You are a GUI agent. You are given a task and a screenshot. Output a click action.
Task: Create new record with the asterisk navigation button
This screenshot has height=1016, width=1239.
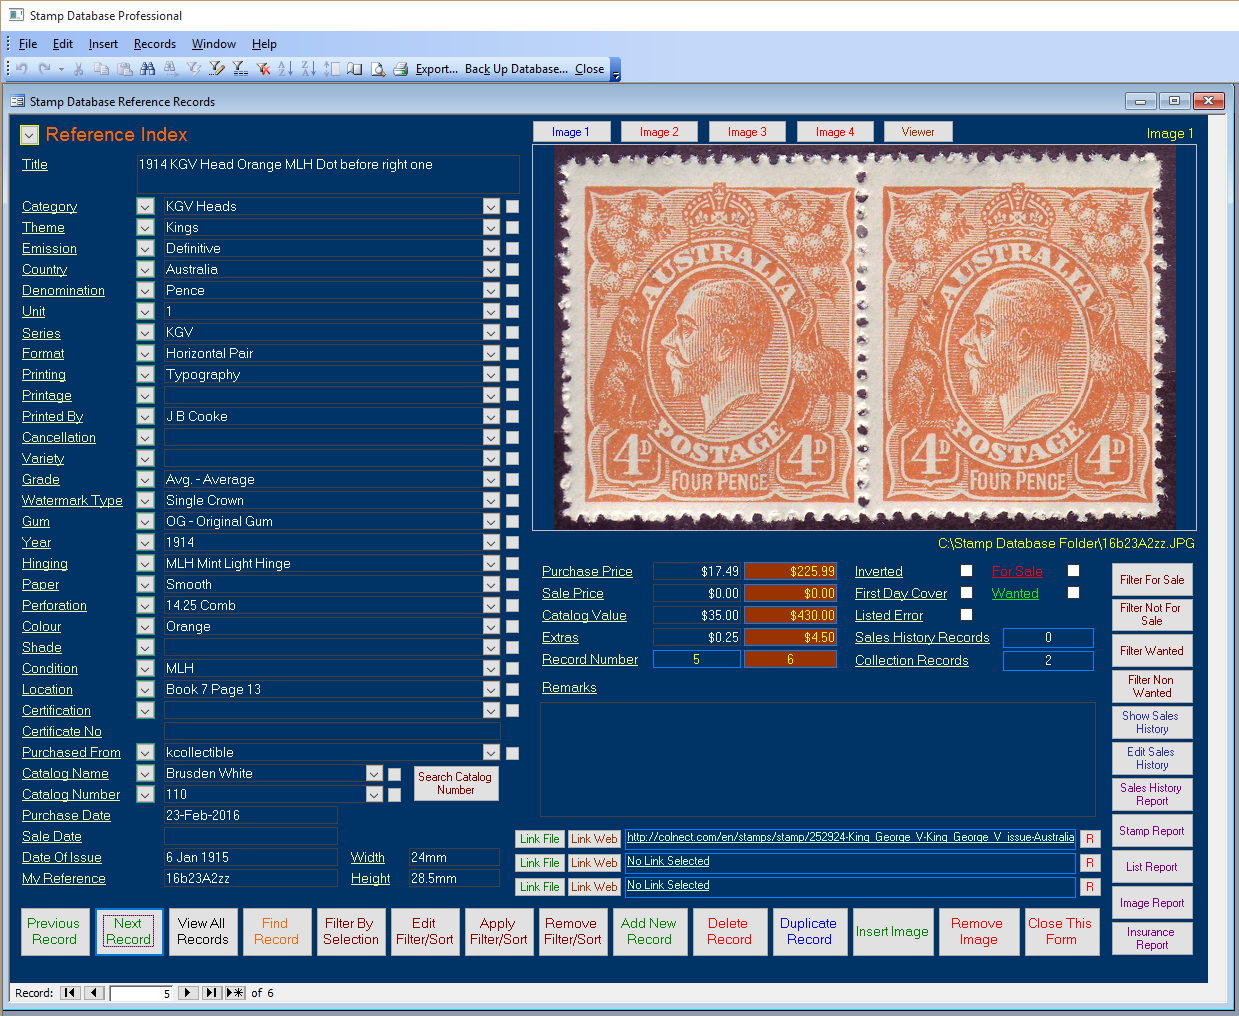pyautogui.click(x=235, y=993)
